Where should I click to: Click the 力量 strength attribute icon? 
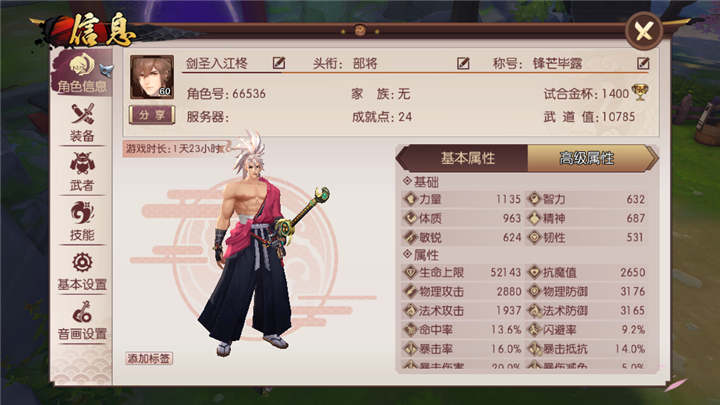click(410, 199)
